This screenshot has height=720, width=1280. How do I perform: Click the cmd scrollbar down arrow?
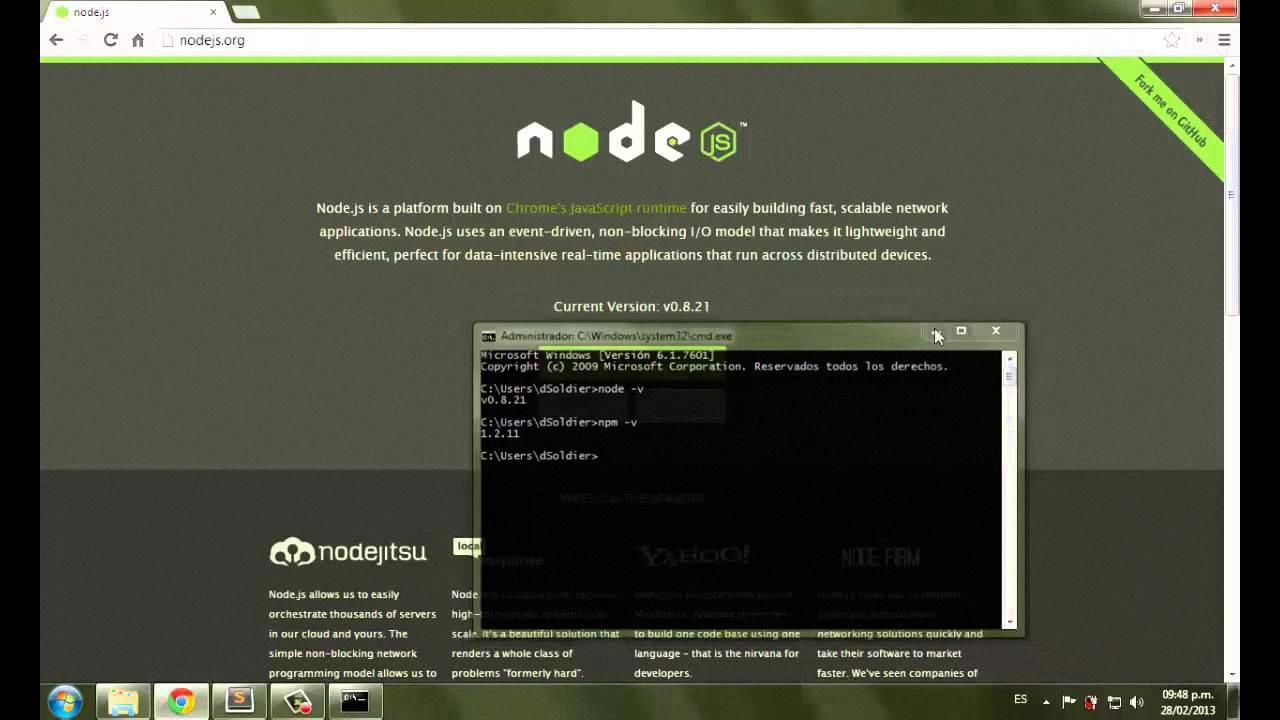click(1010, 621)
